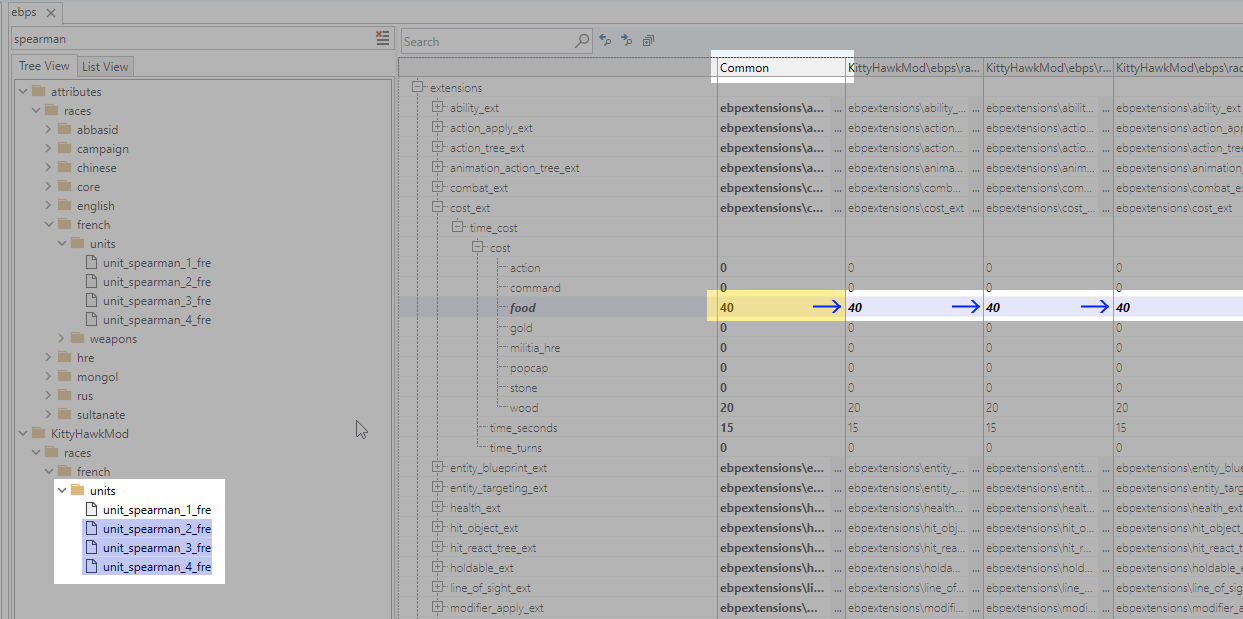The image size is (1243, 619).
Task: Collapse the races folder under attributes
Action: (x=36, y=111)
